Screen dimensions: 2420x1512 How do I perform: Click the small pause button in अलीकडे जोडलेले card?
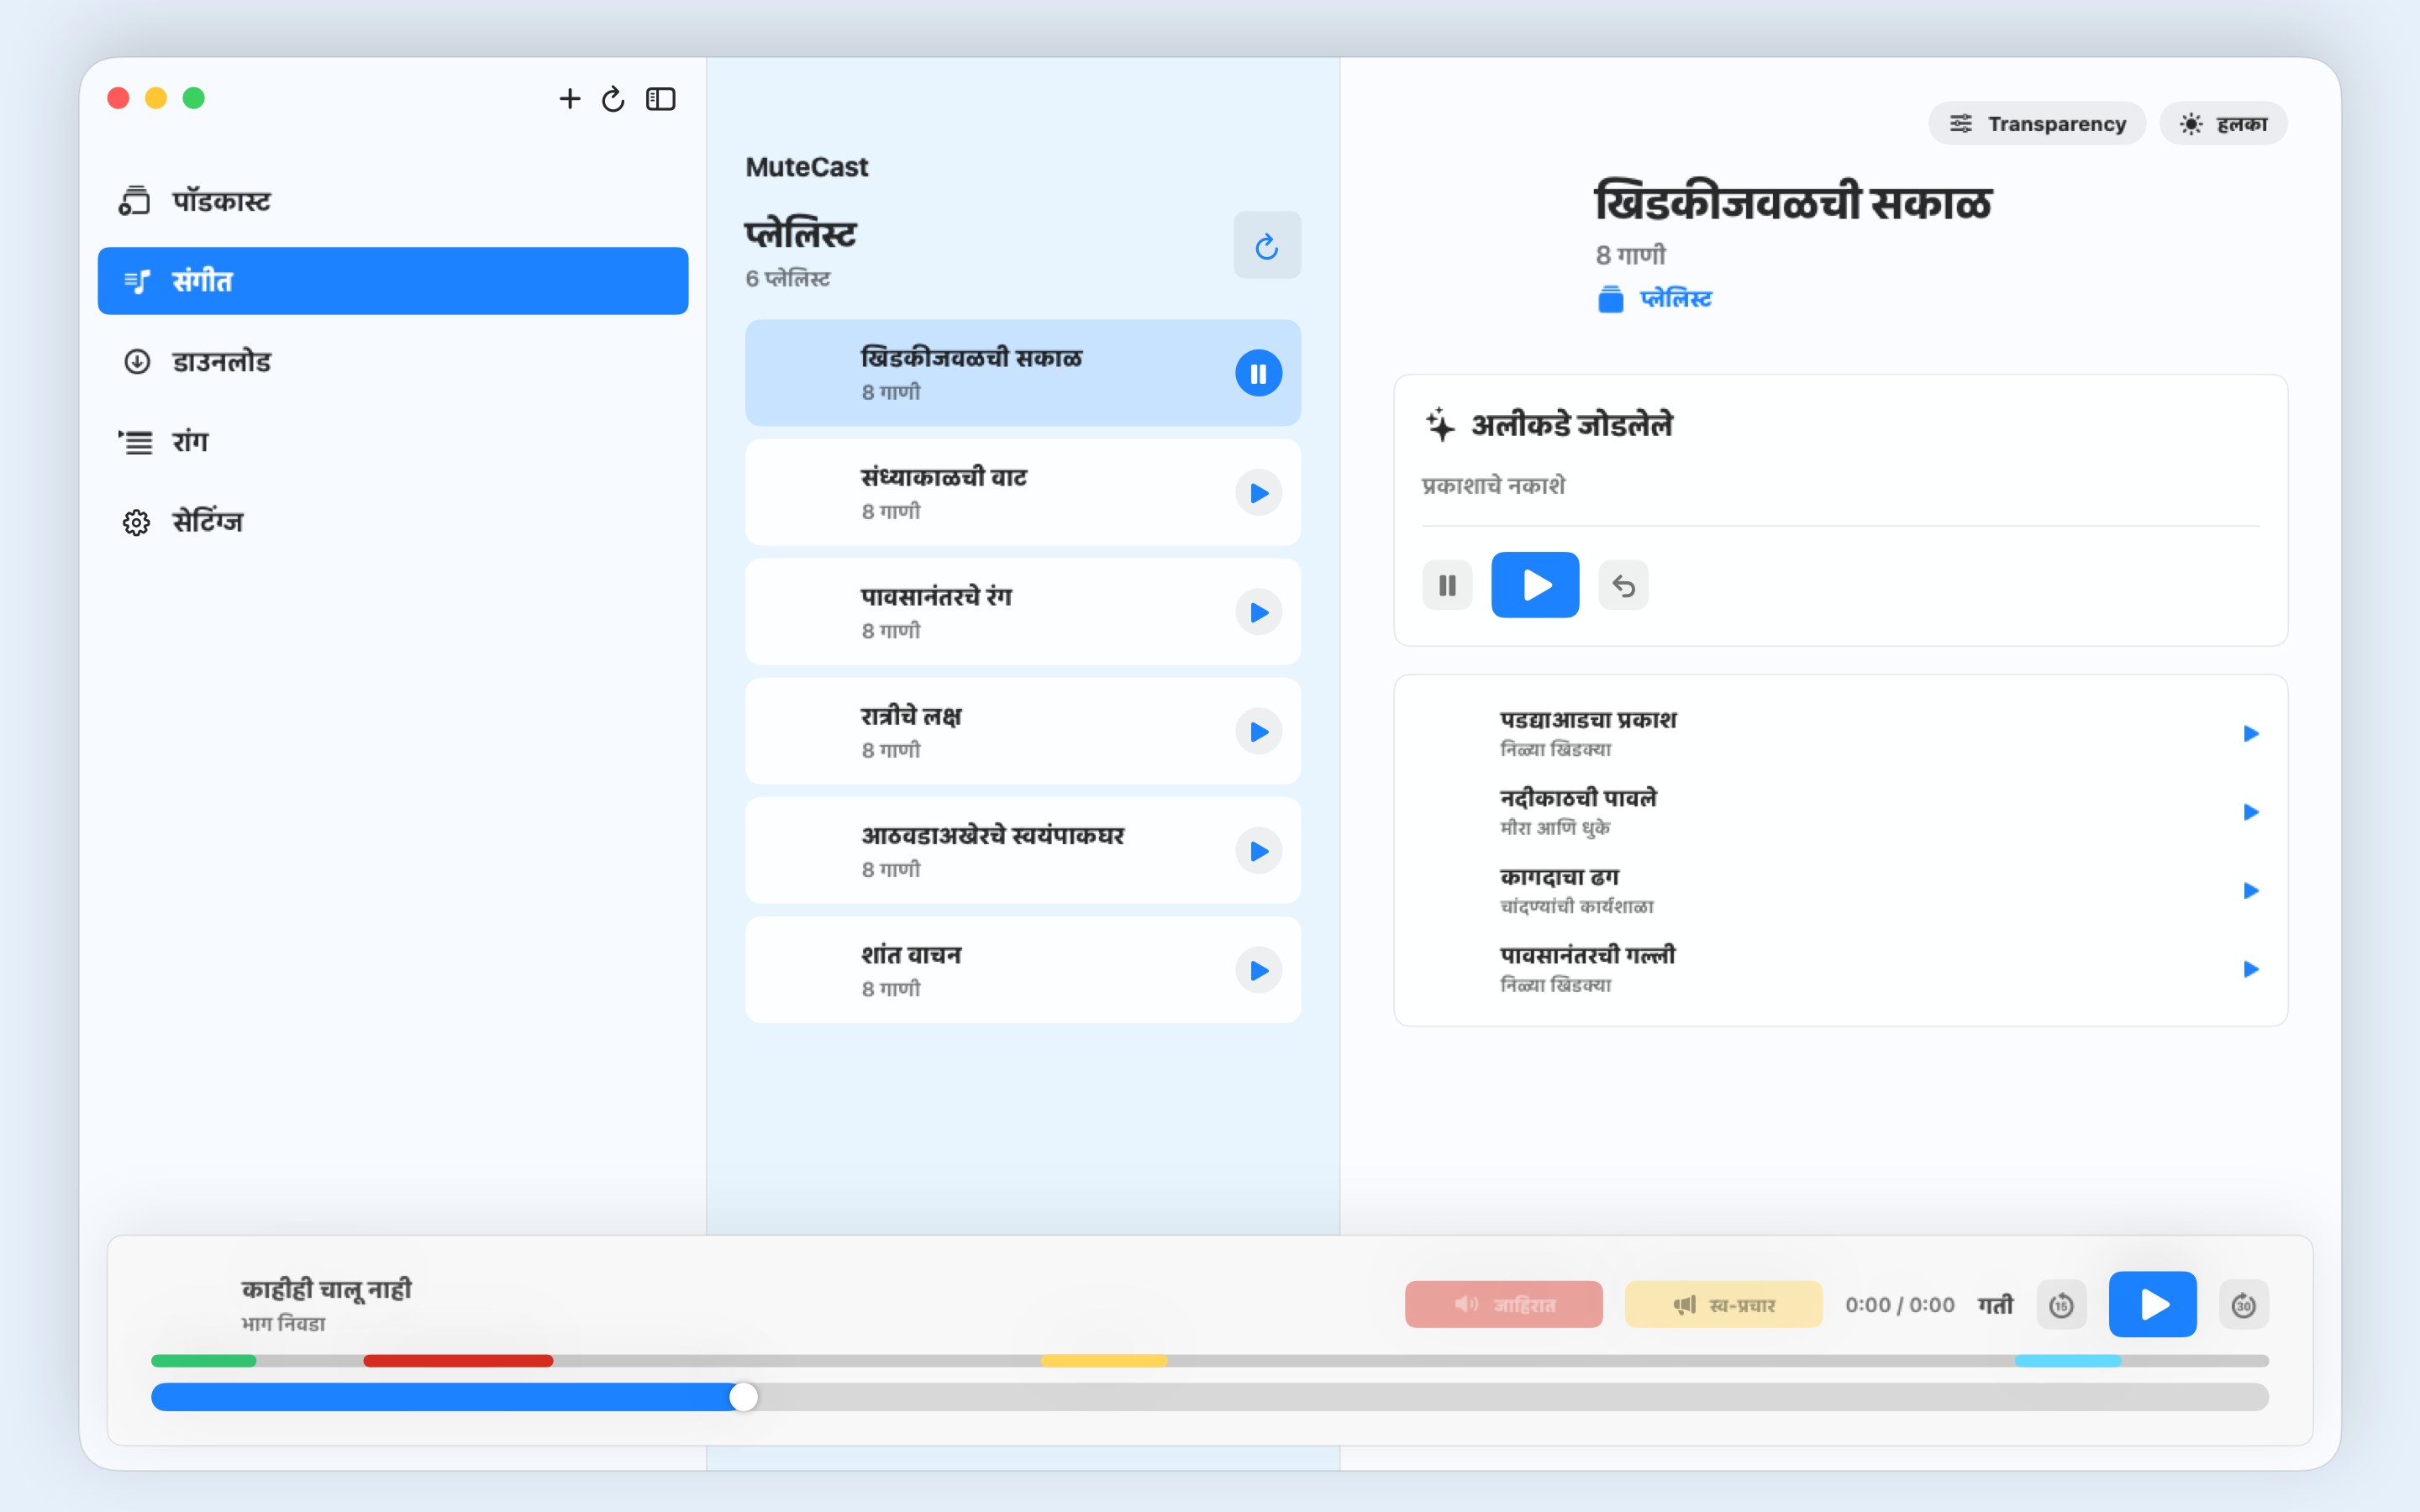coord(1446,585)
